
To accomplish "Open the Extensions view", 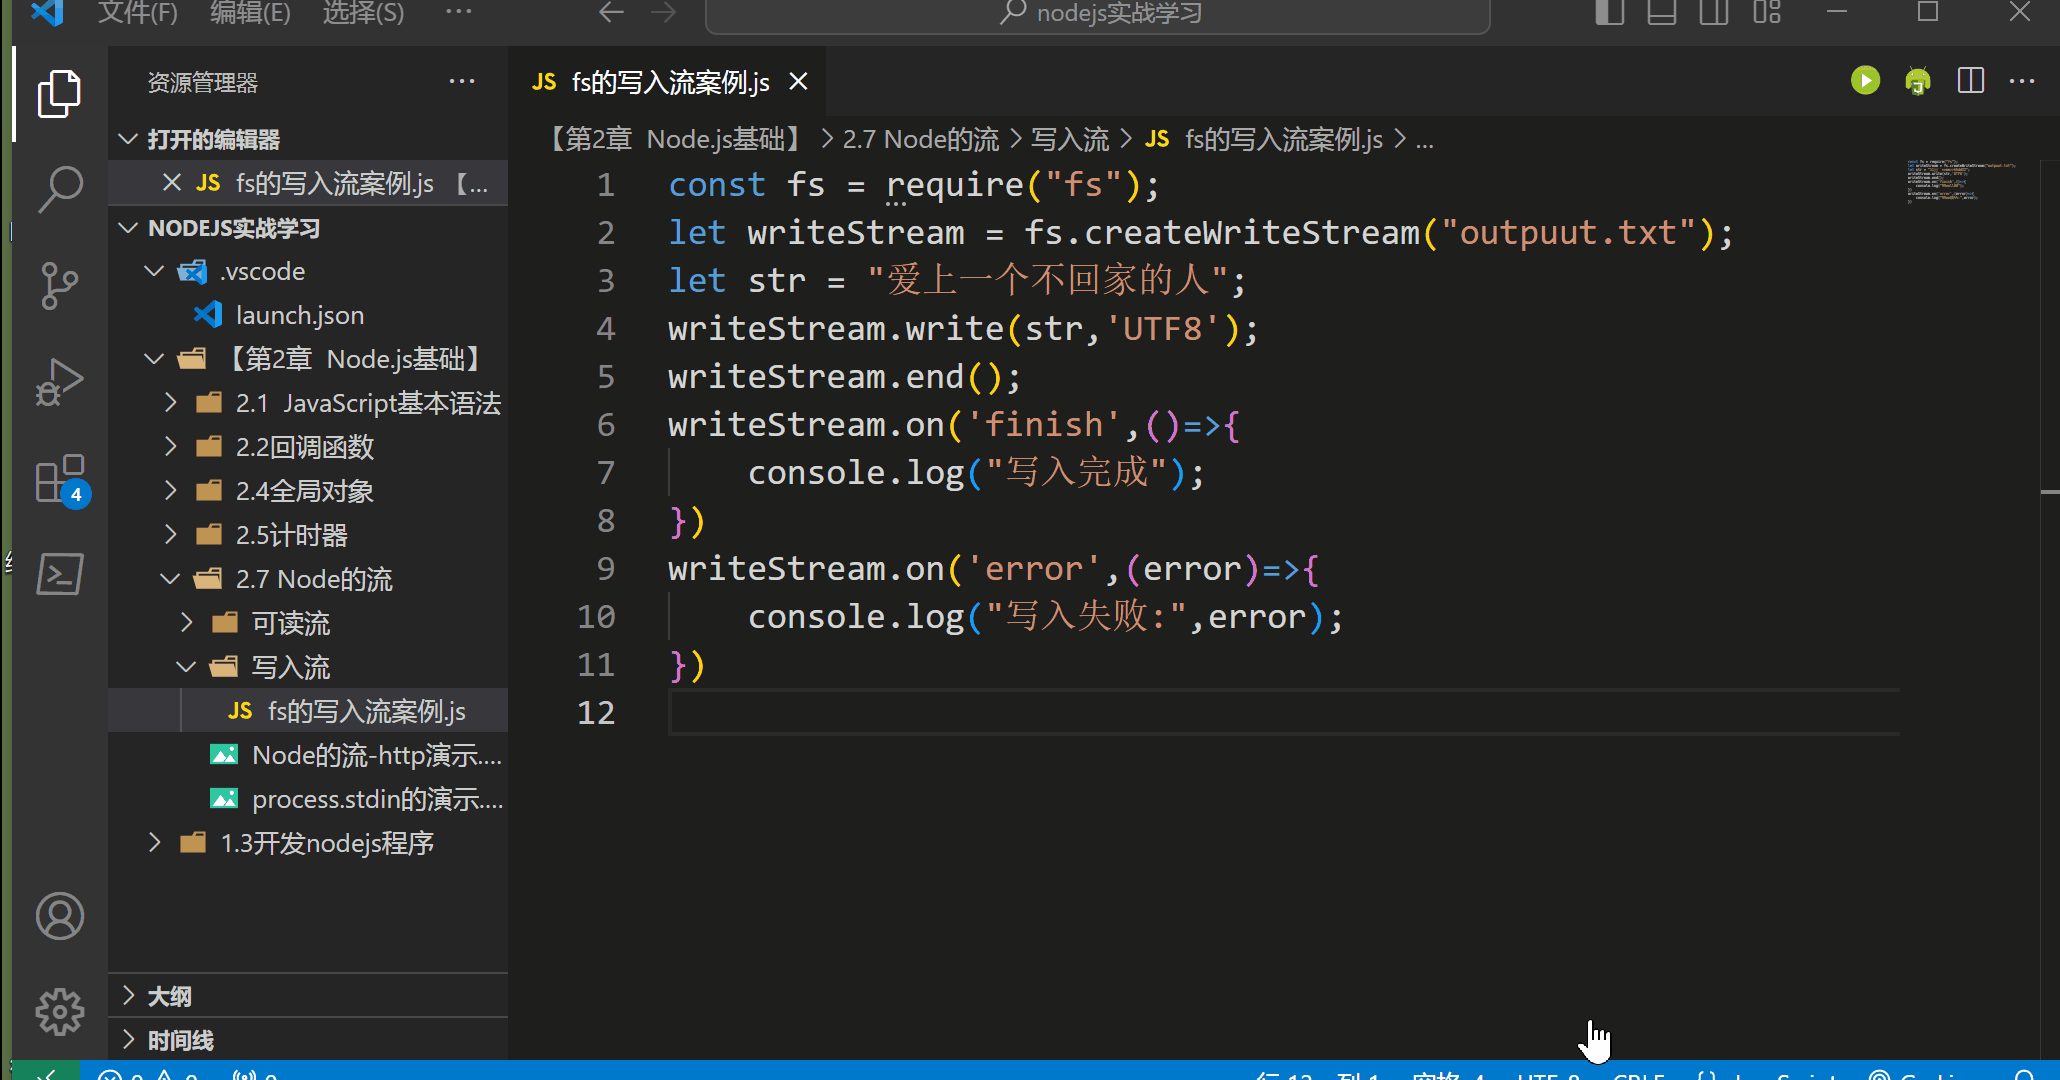I will (60, 478).
